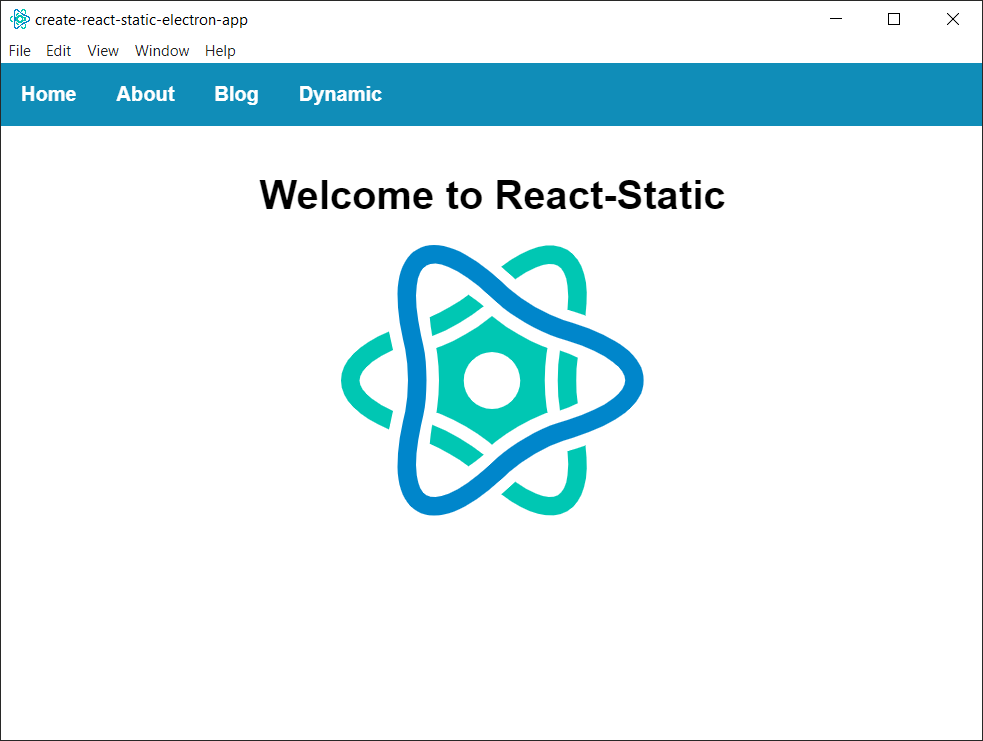Screen dimensions: 983x741
Task: Open the File menu
Action: tap(19, 51)
